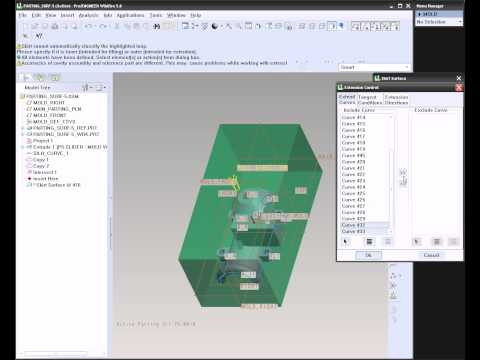Switch to the Tangent Conditions tab
The height and width of the screenshot is (360, 480).
[x=370, y=100]
